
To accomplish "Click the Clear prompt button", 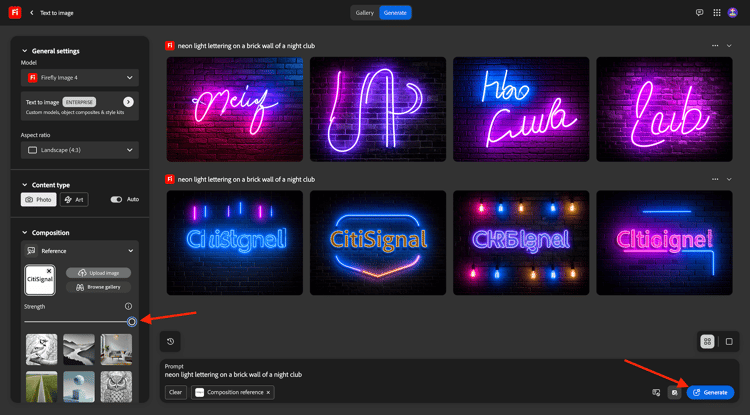I will coord(175,393).
